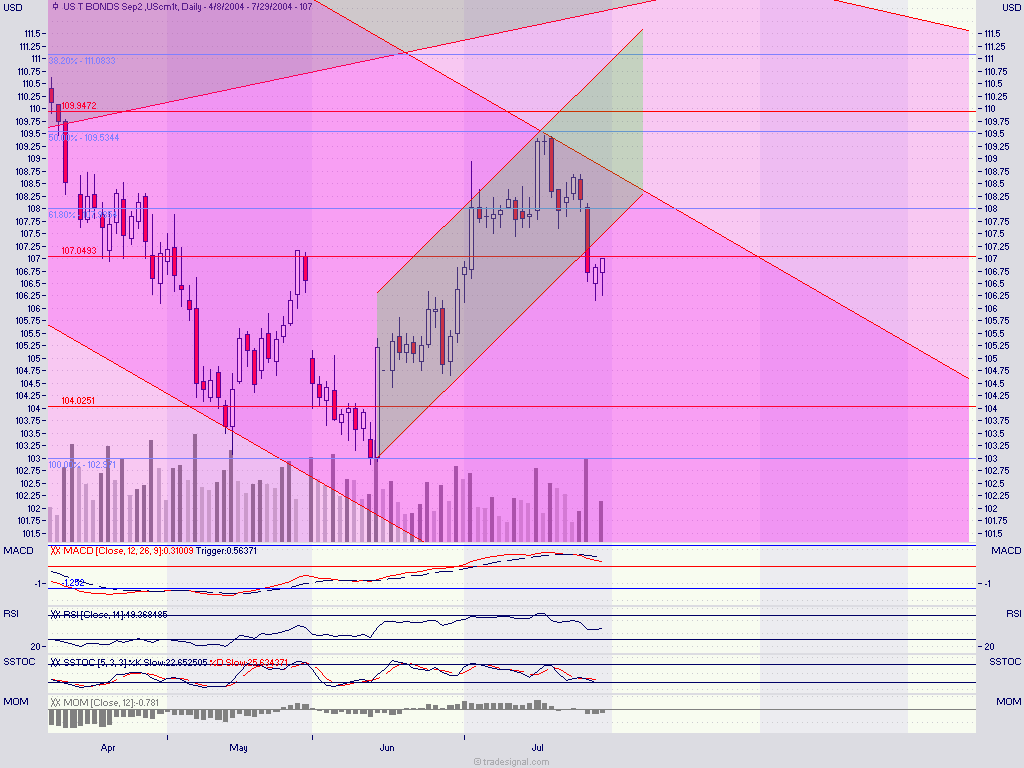The height and width of the screenshot is (768, 1024).
Task: Click the Apr label on the date axis
Action: click(107, 747)
